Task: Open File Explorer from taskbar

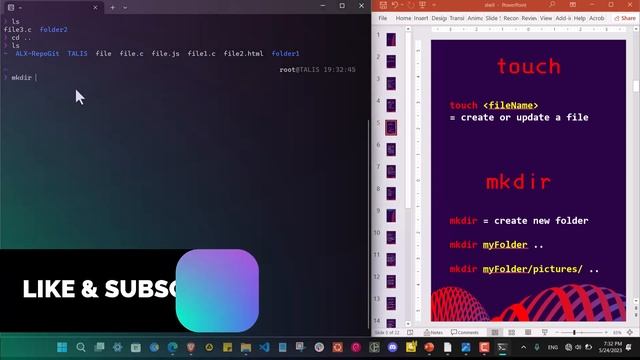Action: click(x=246, y=347)
